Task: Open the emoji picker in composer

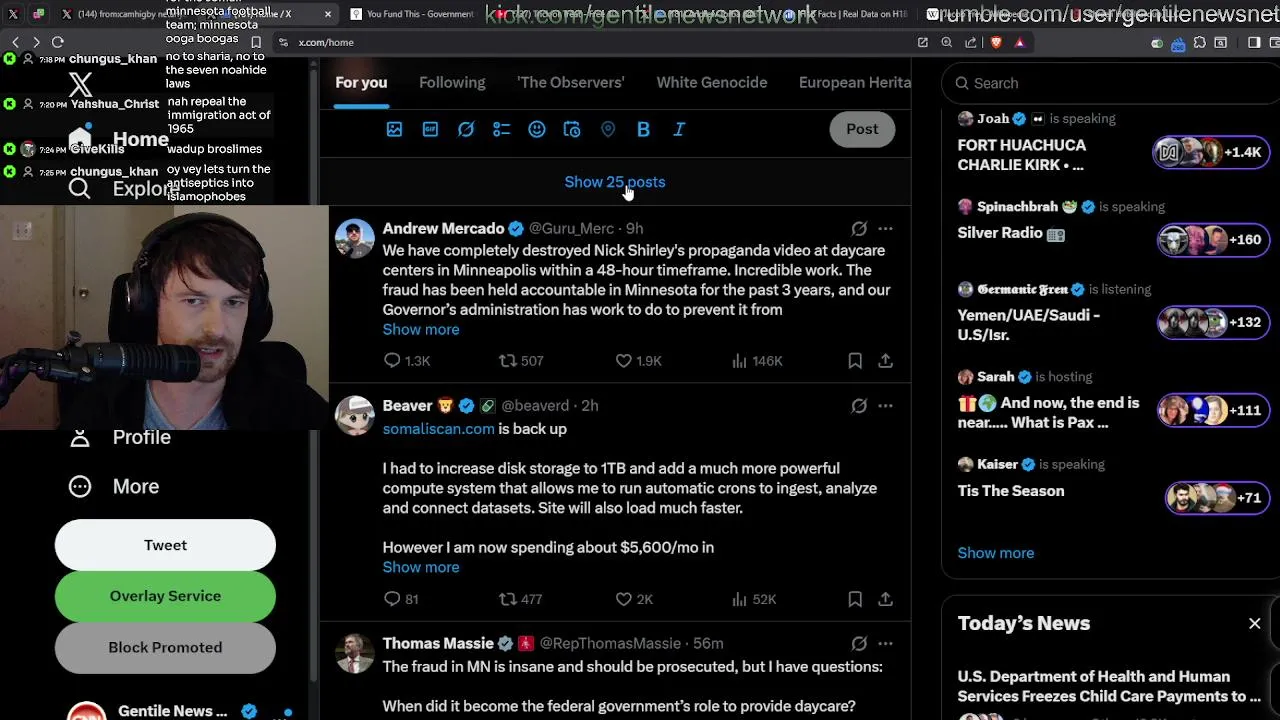Action: pyautogui.click(x=537, y=129)
